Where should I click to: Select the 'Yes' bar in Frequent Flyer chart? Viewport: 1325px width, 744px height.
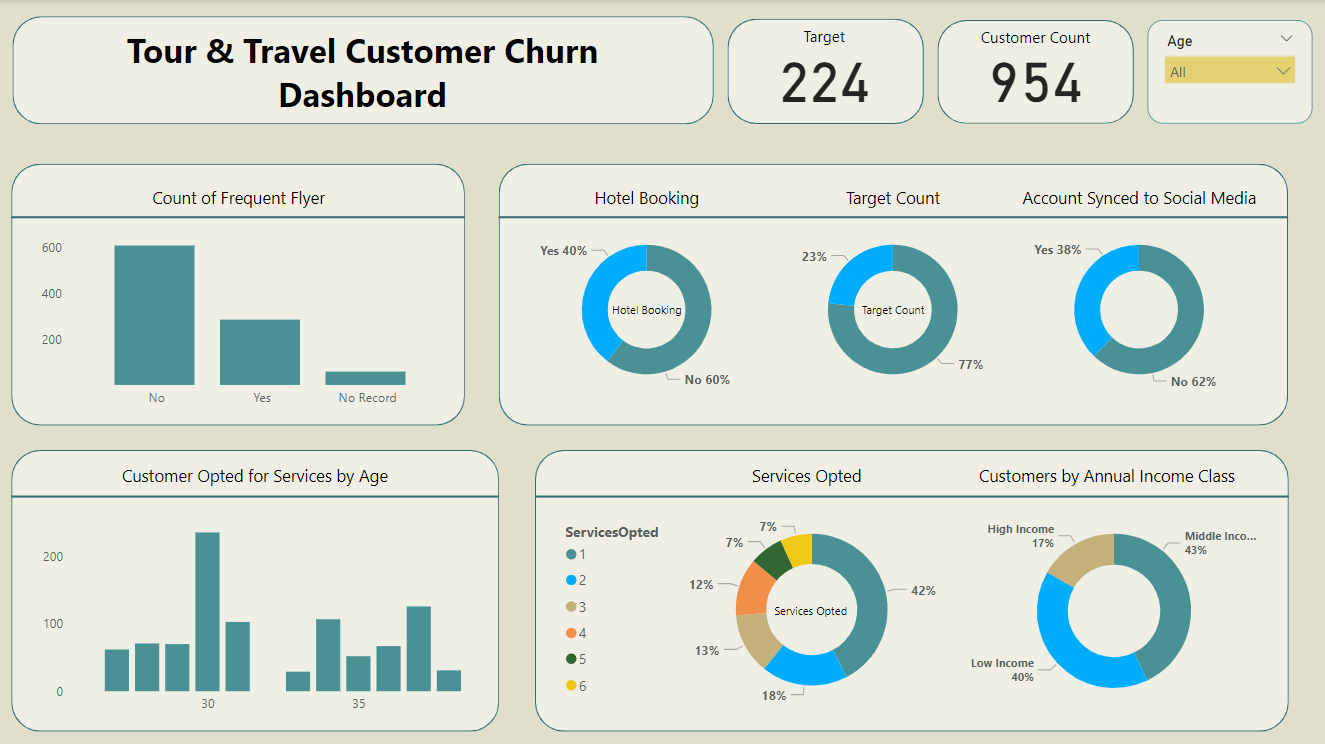(x=260, y=352)
